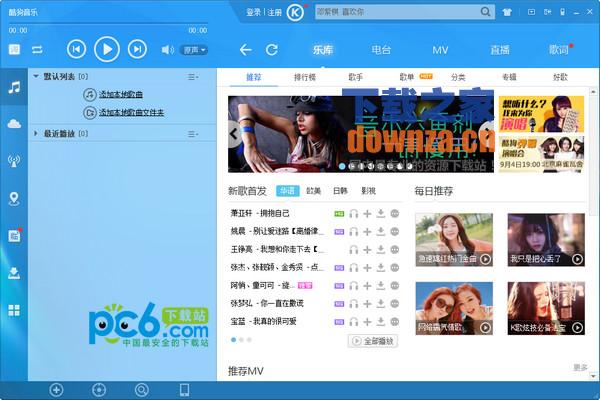Open the 排行榜 sub-tab

coord(305,77)
